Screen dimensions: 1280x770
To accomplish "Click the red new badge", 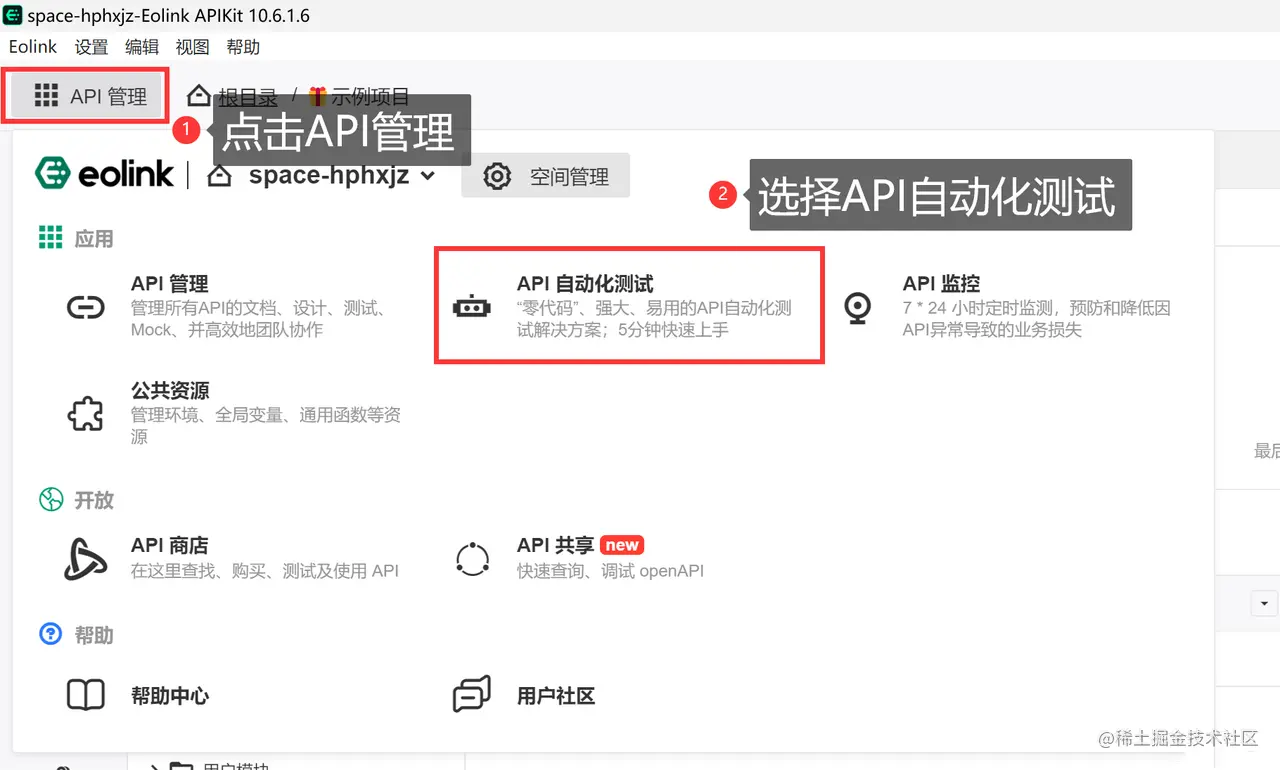I will pyautogui.click(x=622, y=545).
